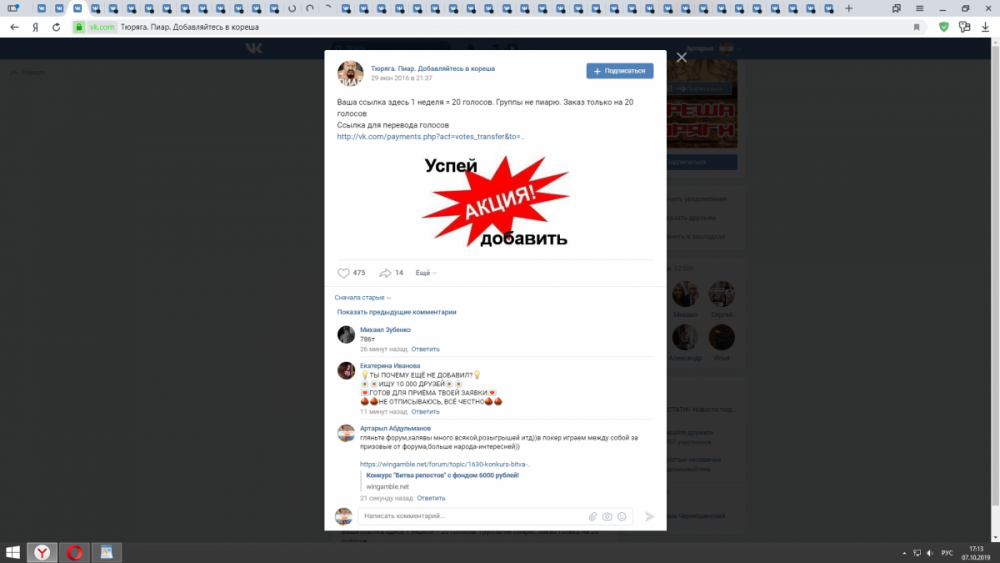Open the taskbar clock and date

[x=976, y=553]
